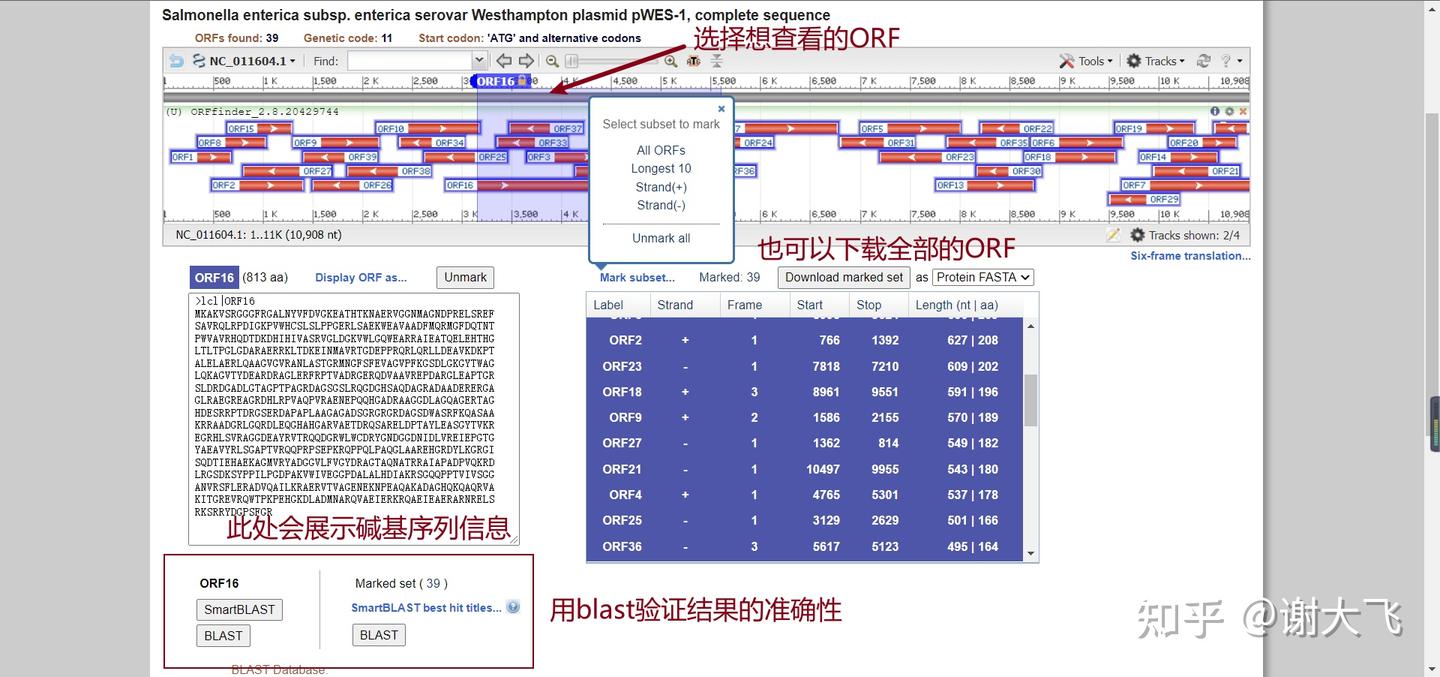
Task: Select the six-frame translation flip icon
Action: (716, 62)
